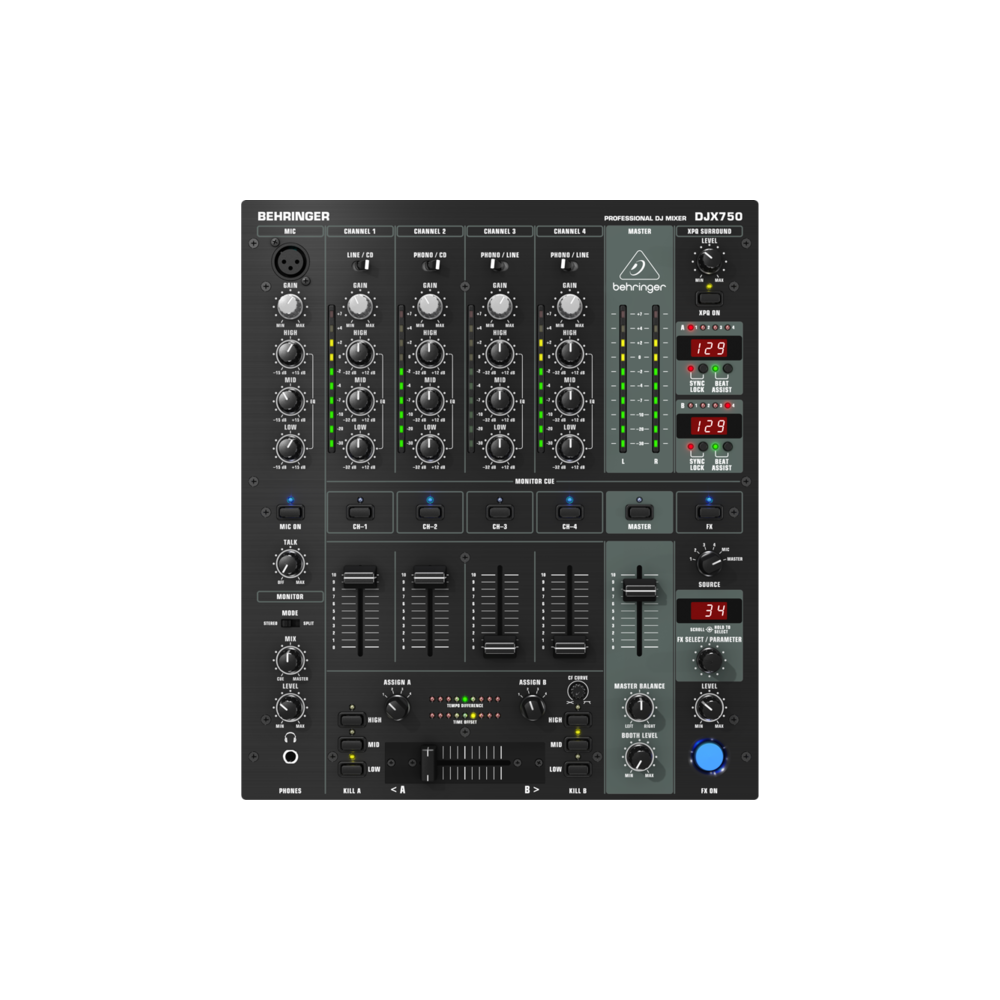Click the Channel 2 volume fader handle
Screen dimensions: 1000x1000
point(430,578)
